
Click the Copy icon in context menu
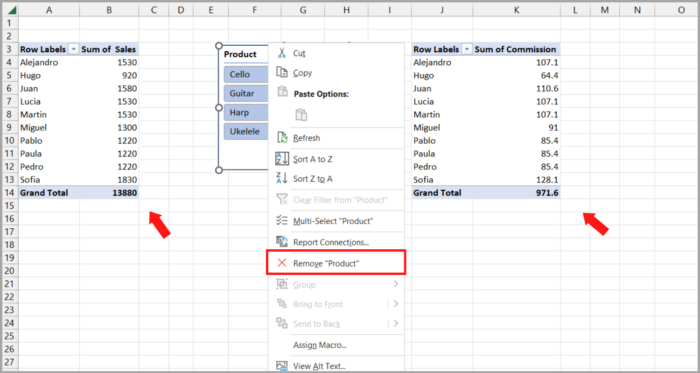(x=282, y=72)
